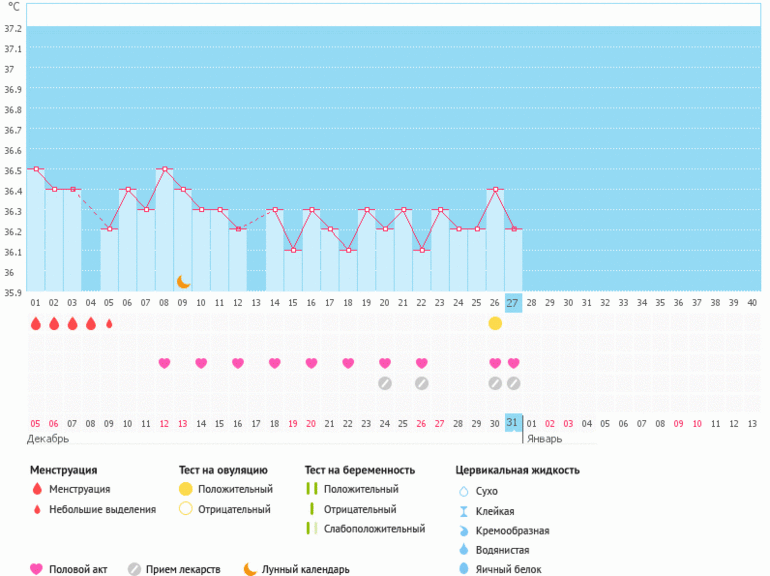
Task: Click the moon icon on cycle day 09
Action: [x=183, y=282]
